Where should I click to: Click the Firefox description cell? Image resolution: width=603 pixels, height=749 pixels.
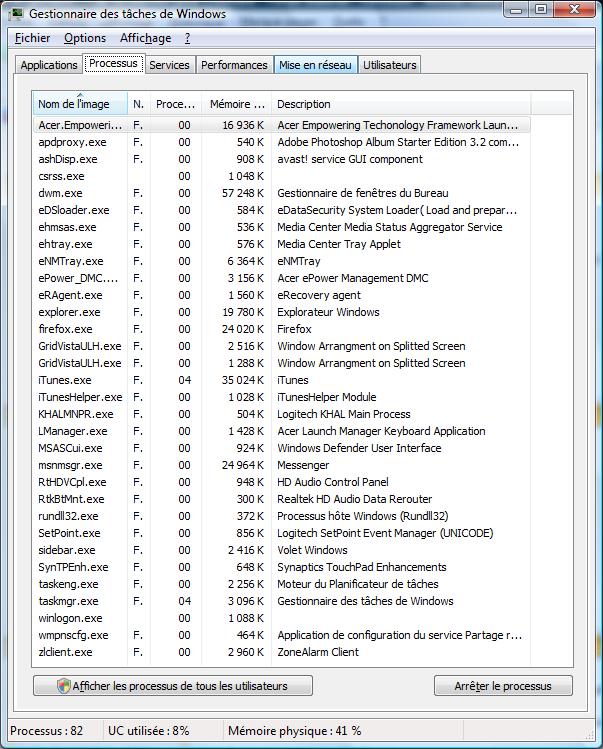click(x=294, y=329)
